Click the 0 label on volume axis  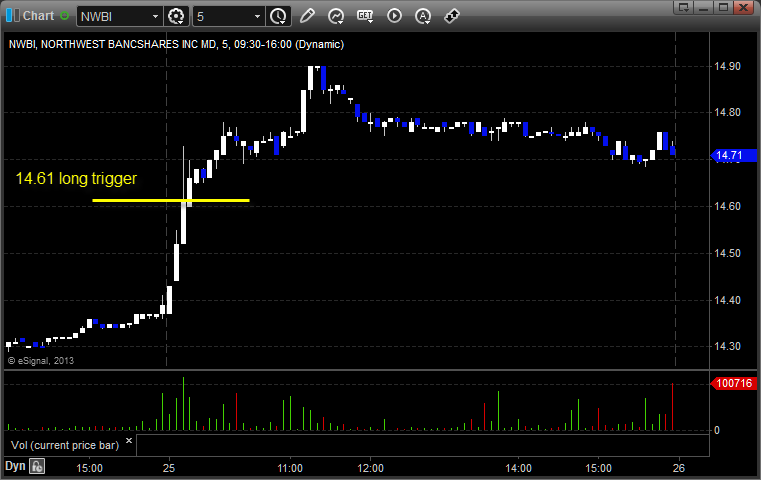(717, 430)
